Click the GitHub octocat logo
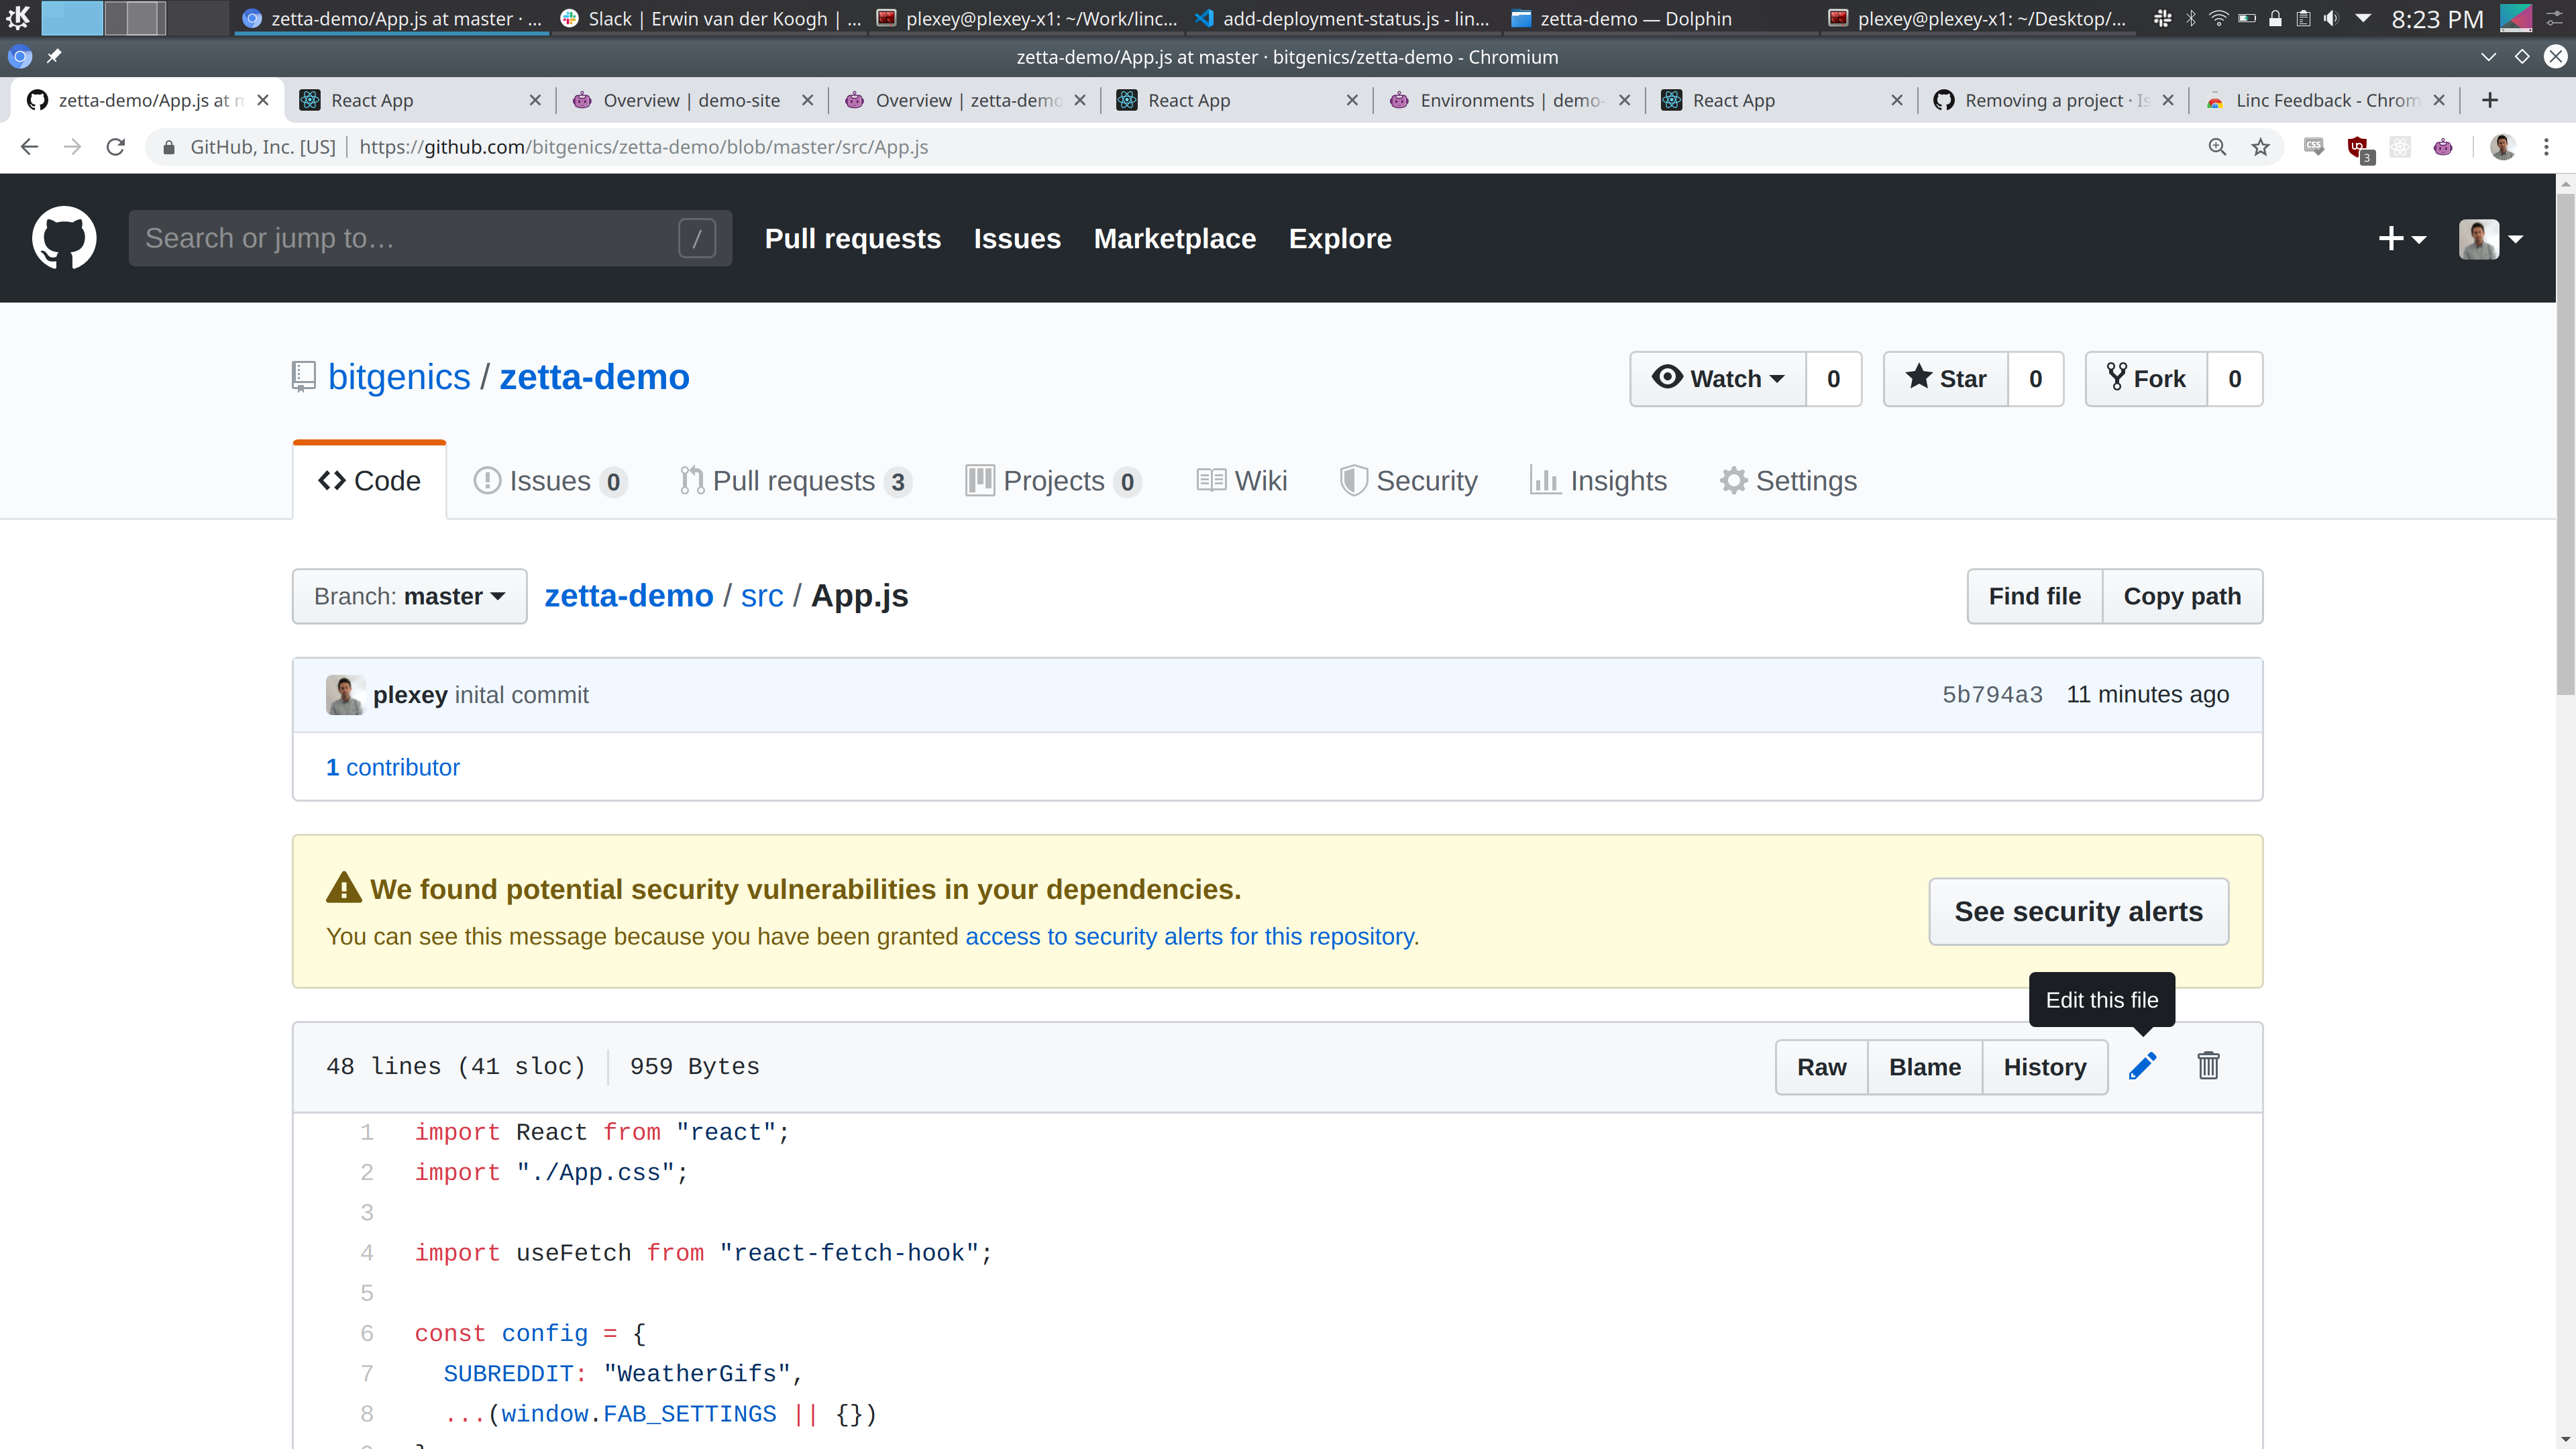The width and height of the screenshot is (2576, 1449). [x=64, y=238]
